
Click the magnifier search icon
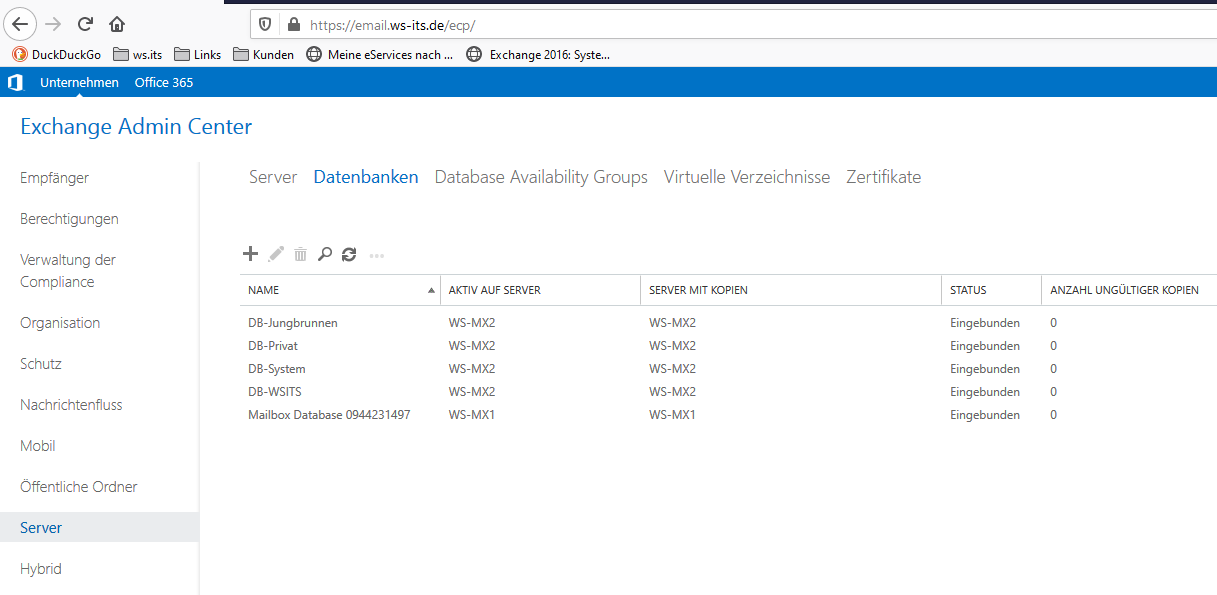tap(325, 254)
